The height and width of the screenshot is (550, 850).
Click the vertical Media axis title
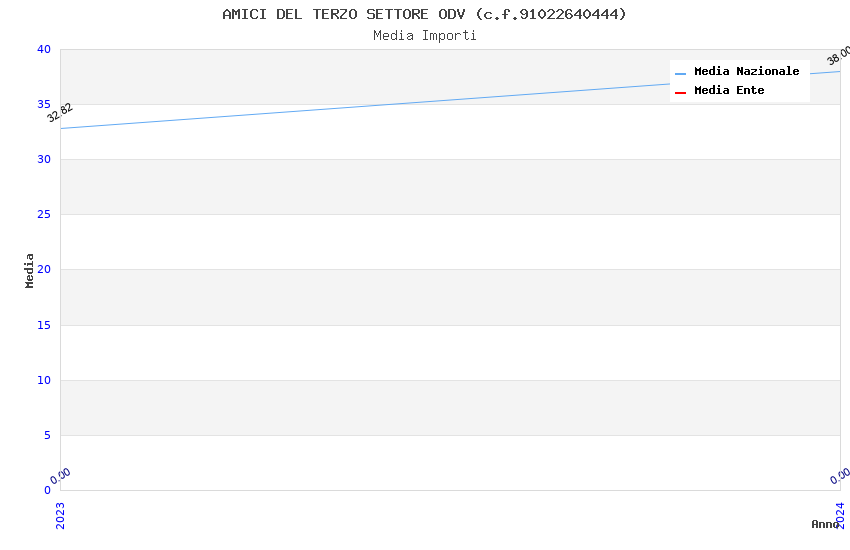(x=30, y=270)
